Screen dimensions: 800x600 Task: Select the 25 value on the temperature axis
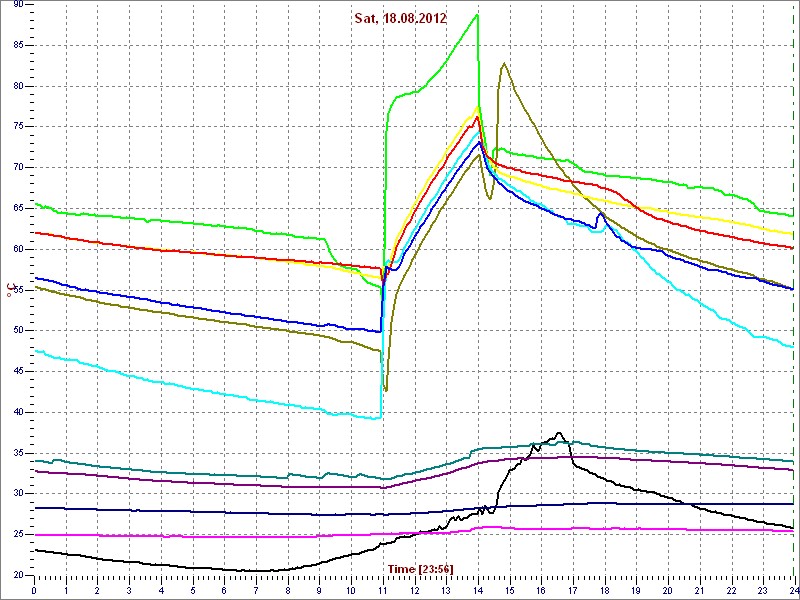click(18, 535)
